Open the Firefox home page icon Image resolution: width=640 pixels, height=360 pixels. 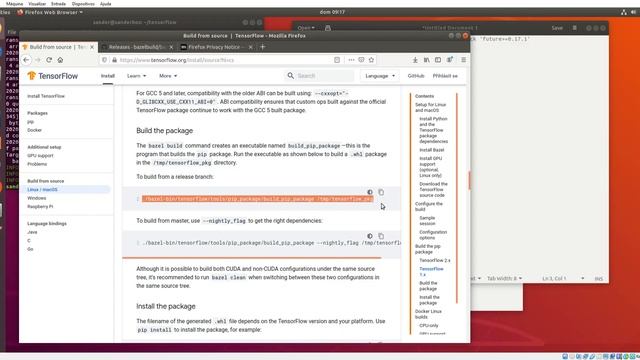click(x=60, y=60)
